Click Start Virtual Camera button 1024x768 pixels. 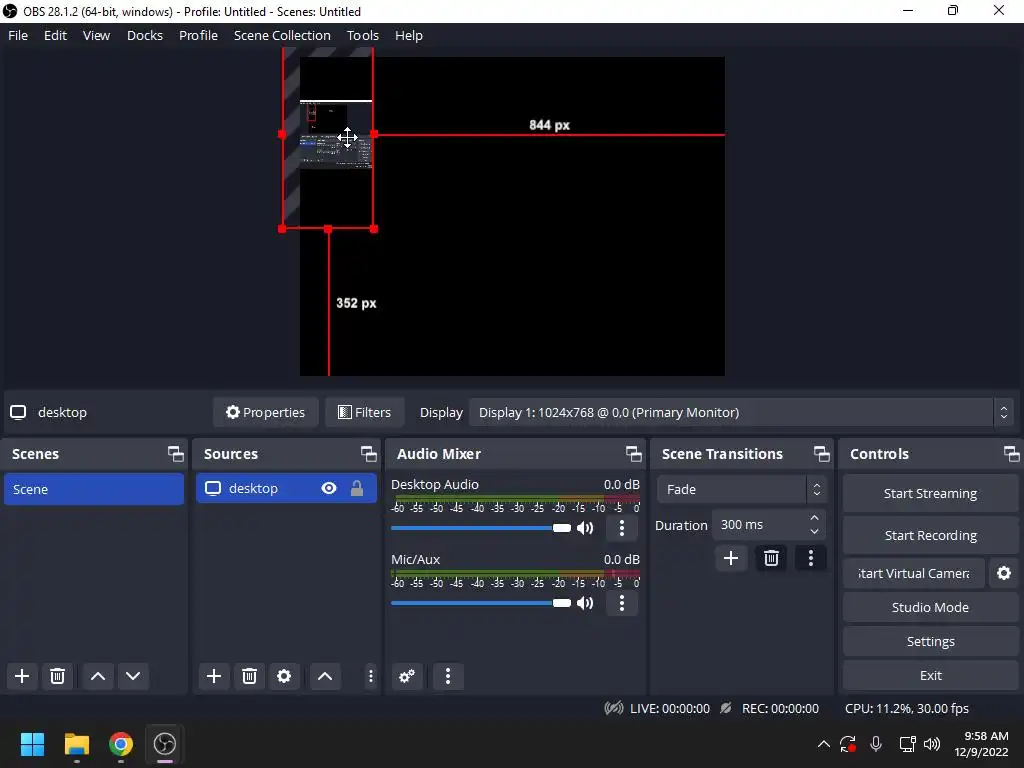pos(914,573)
